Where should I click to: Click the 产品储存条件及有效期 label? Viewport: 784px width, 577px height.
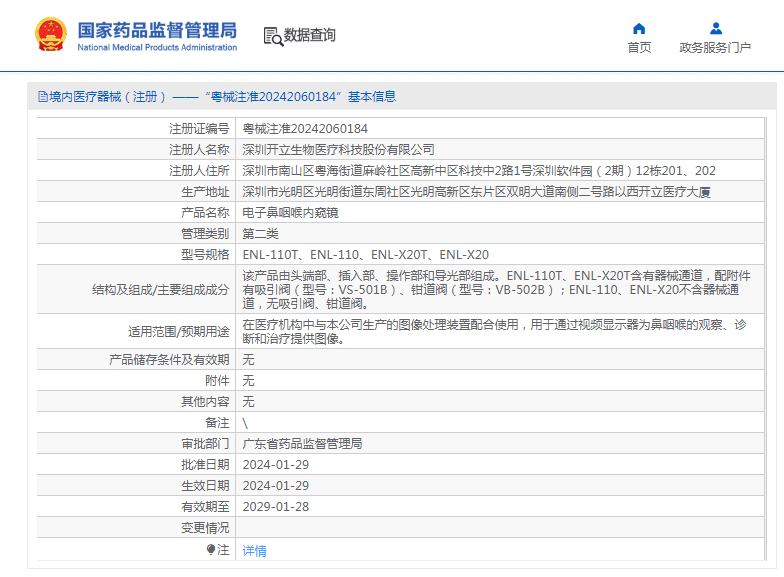[169, 360]
